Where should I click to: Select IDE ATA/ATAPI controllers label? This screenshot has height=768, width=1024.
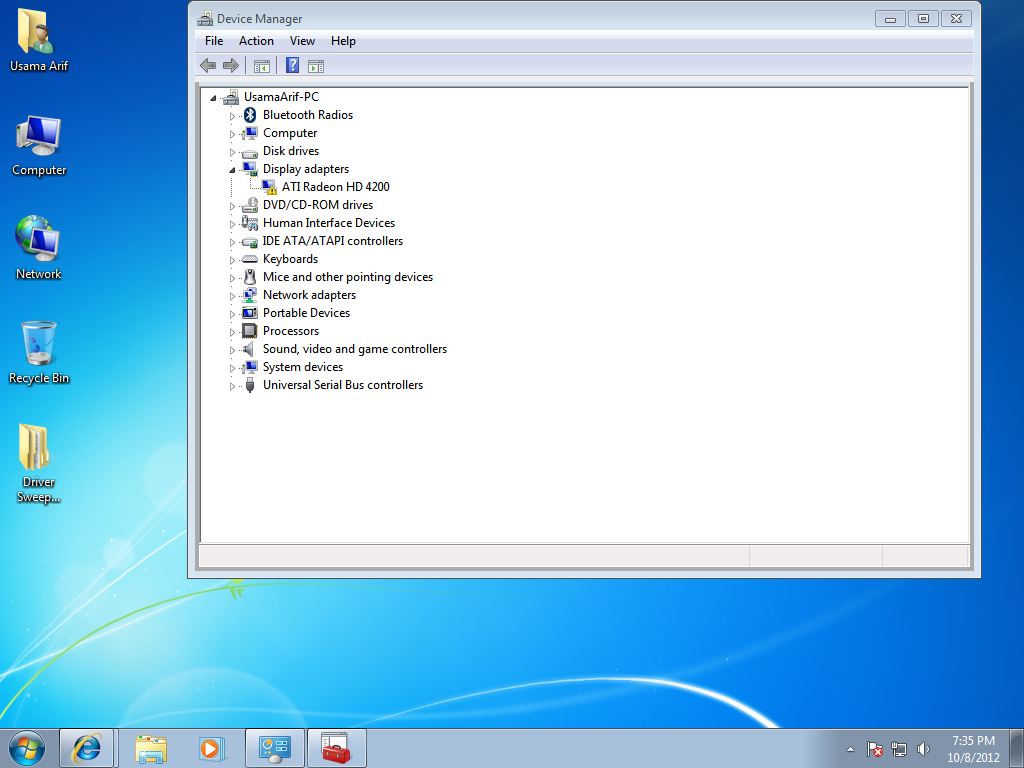click(x=332, y=241)
